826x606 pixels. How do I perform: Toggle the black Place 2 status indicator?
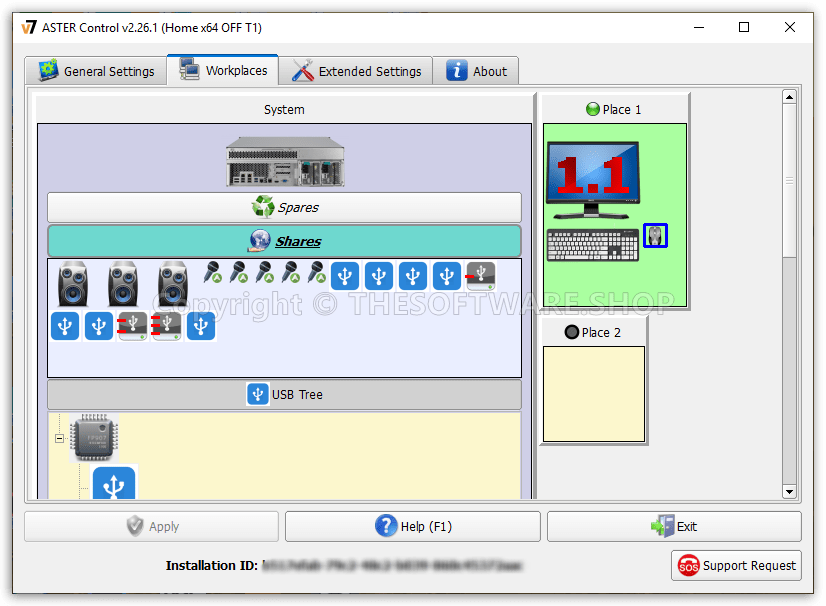point(572,332)
